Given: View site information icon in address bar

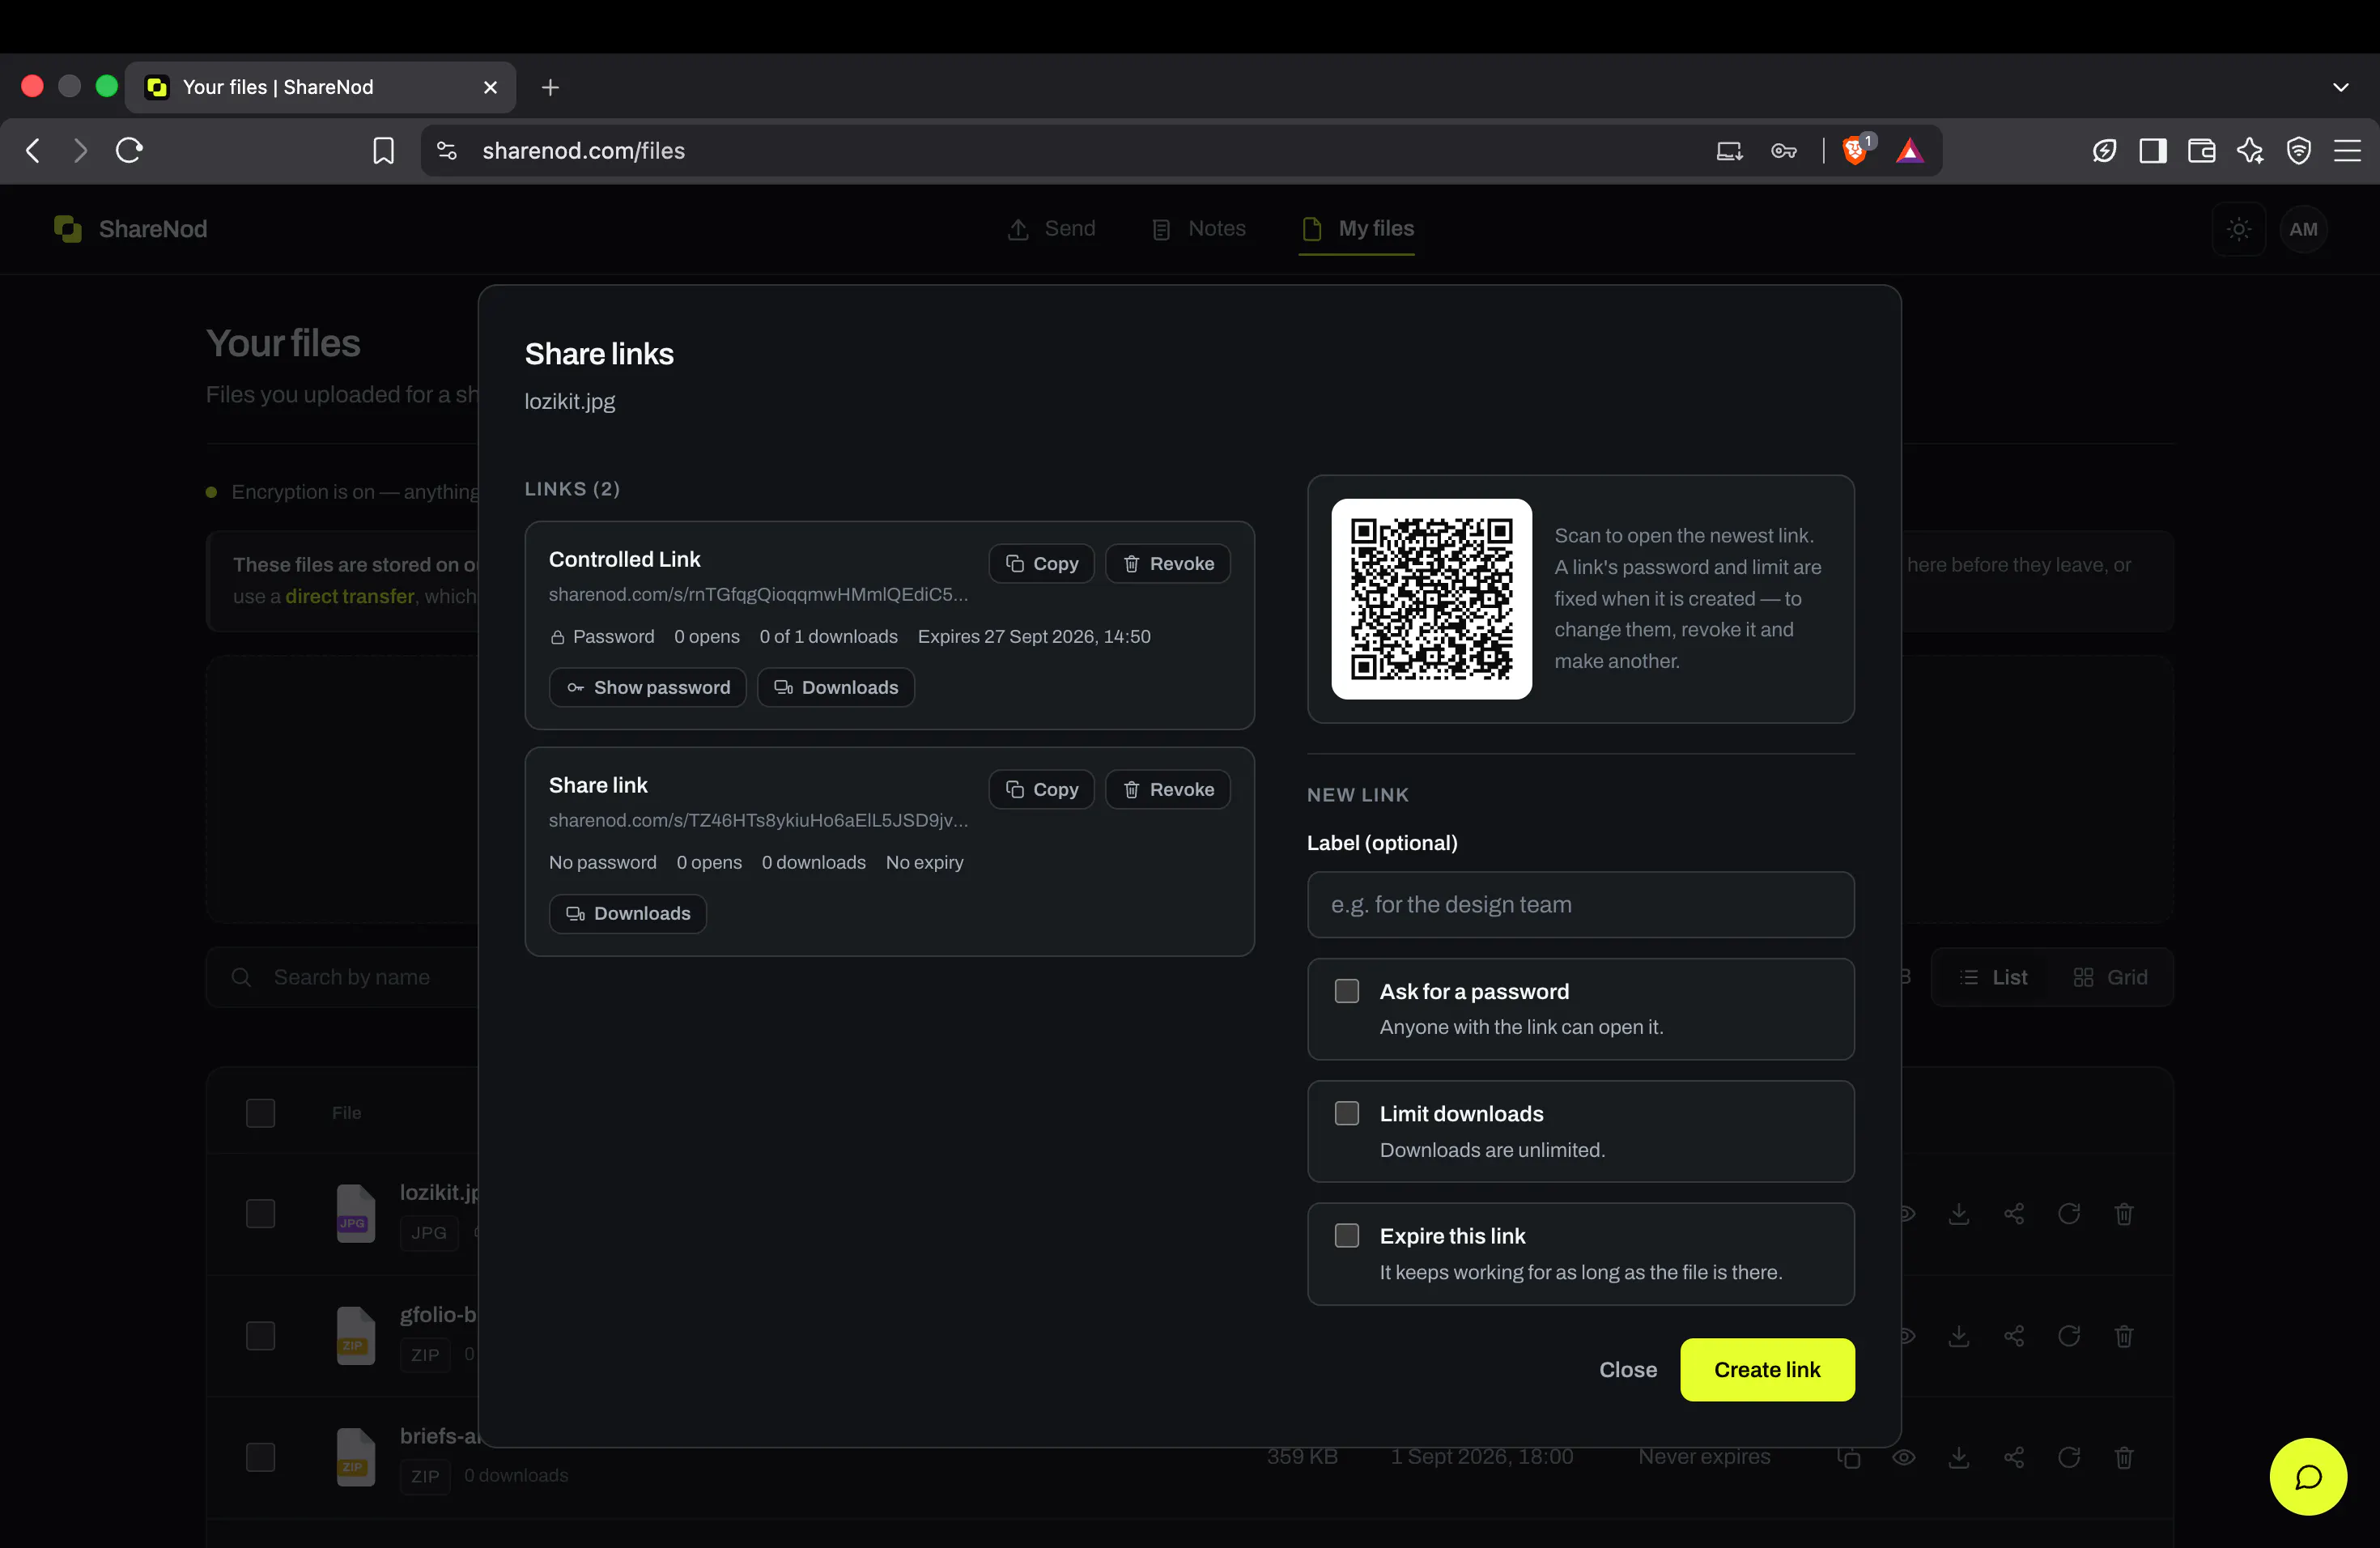Looking at the screenshot, I should coord(447,150).
